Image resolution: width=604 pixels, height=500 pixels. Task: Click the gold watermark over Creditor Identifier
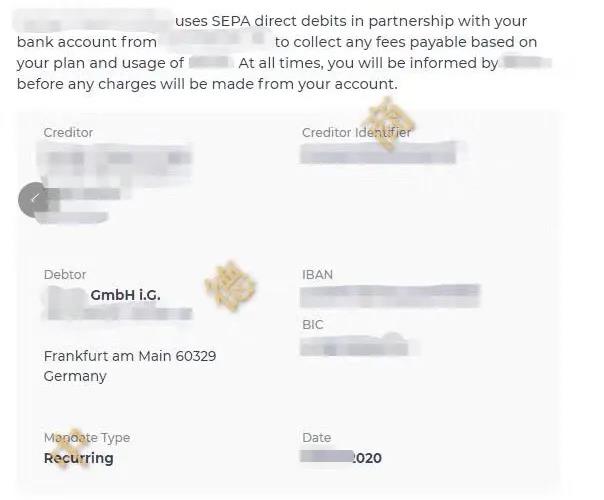click(389, 123)
